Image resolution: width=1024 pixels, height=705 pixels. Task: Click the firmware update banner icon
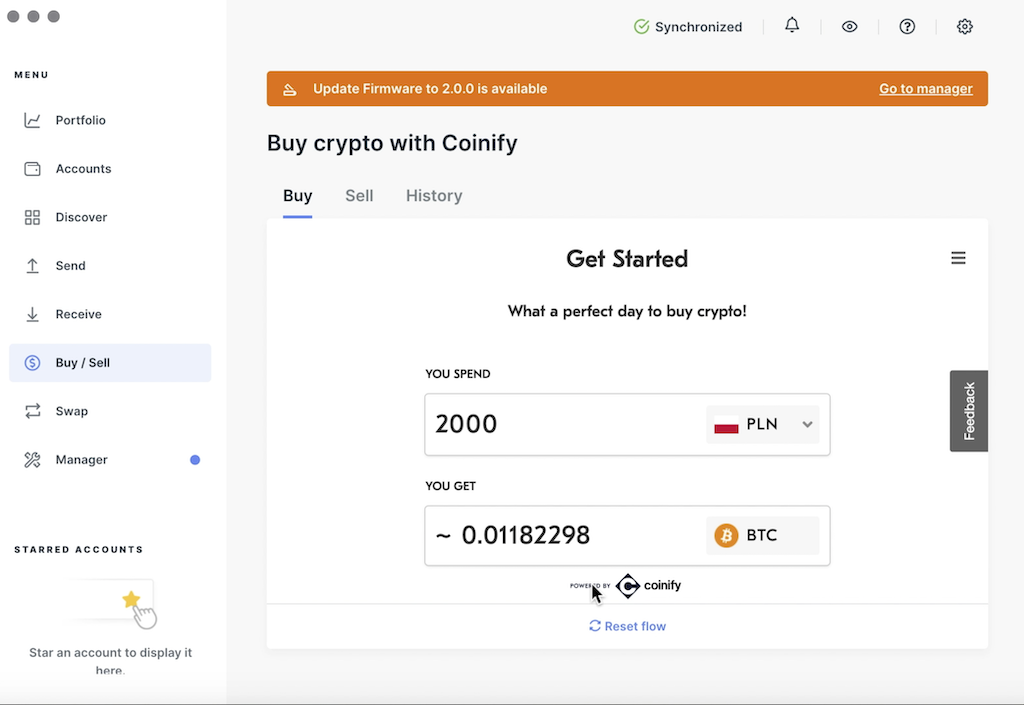[x=289, y=89]
